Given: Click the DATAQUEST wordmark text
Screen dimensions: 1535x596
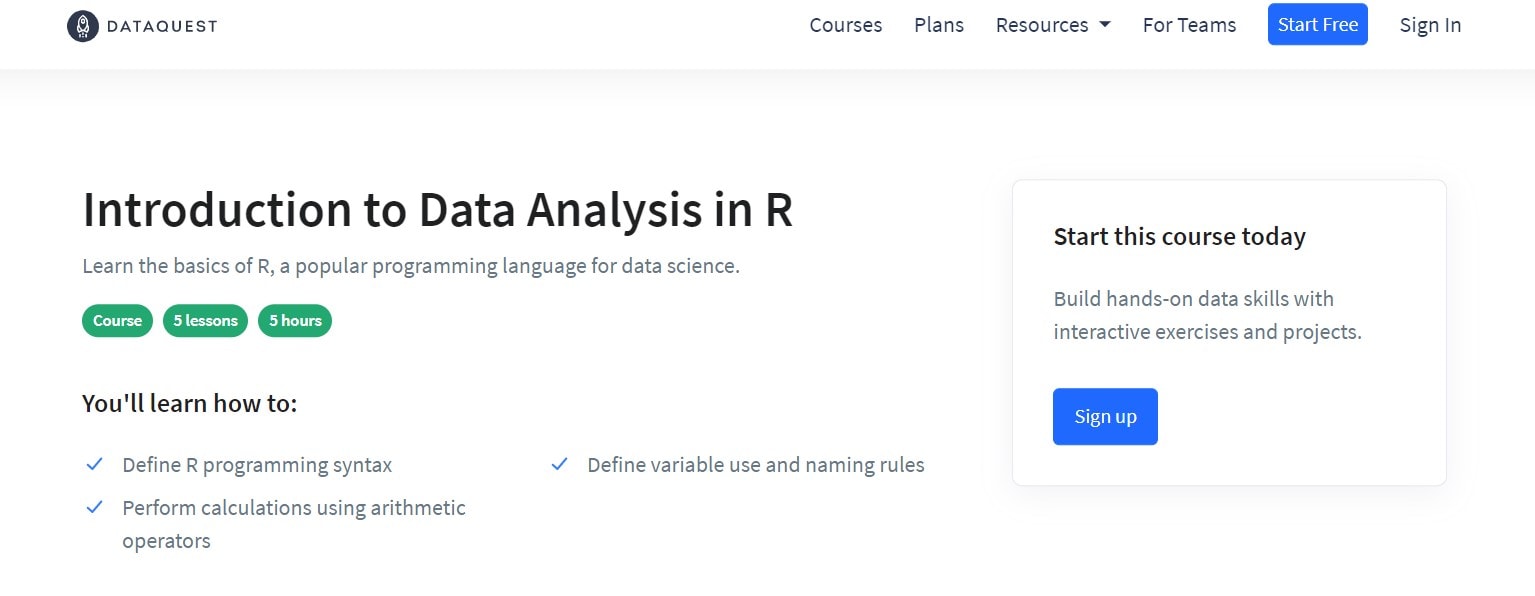Looking at the screenshot, I should tap(161, 26).
